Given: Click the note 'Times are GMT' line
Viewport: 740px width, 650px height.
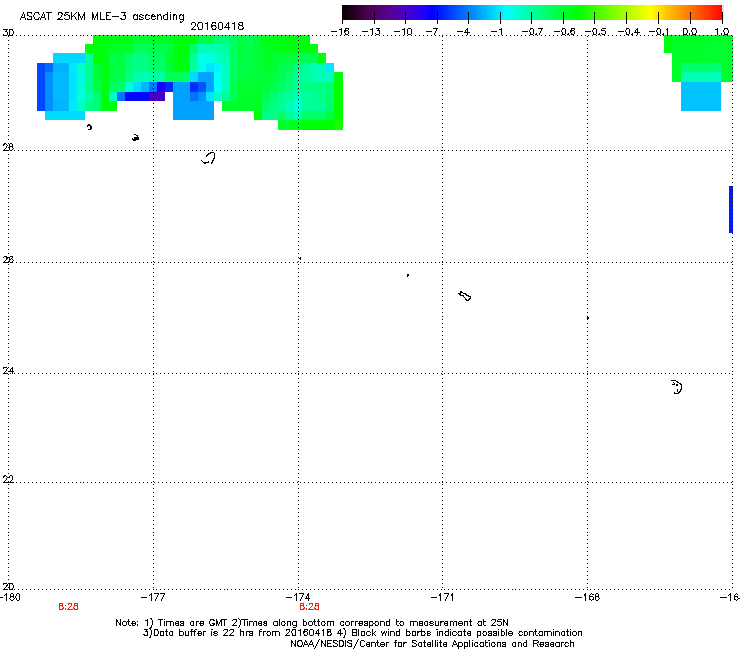Looking at the screenshot, I should 312,623.
